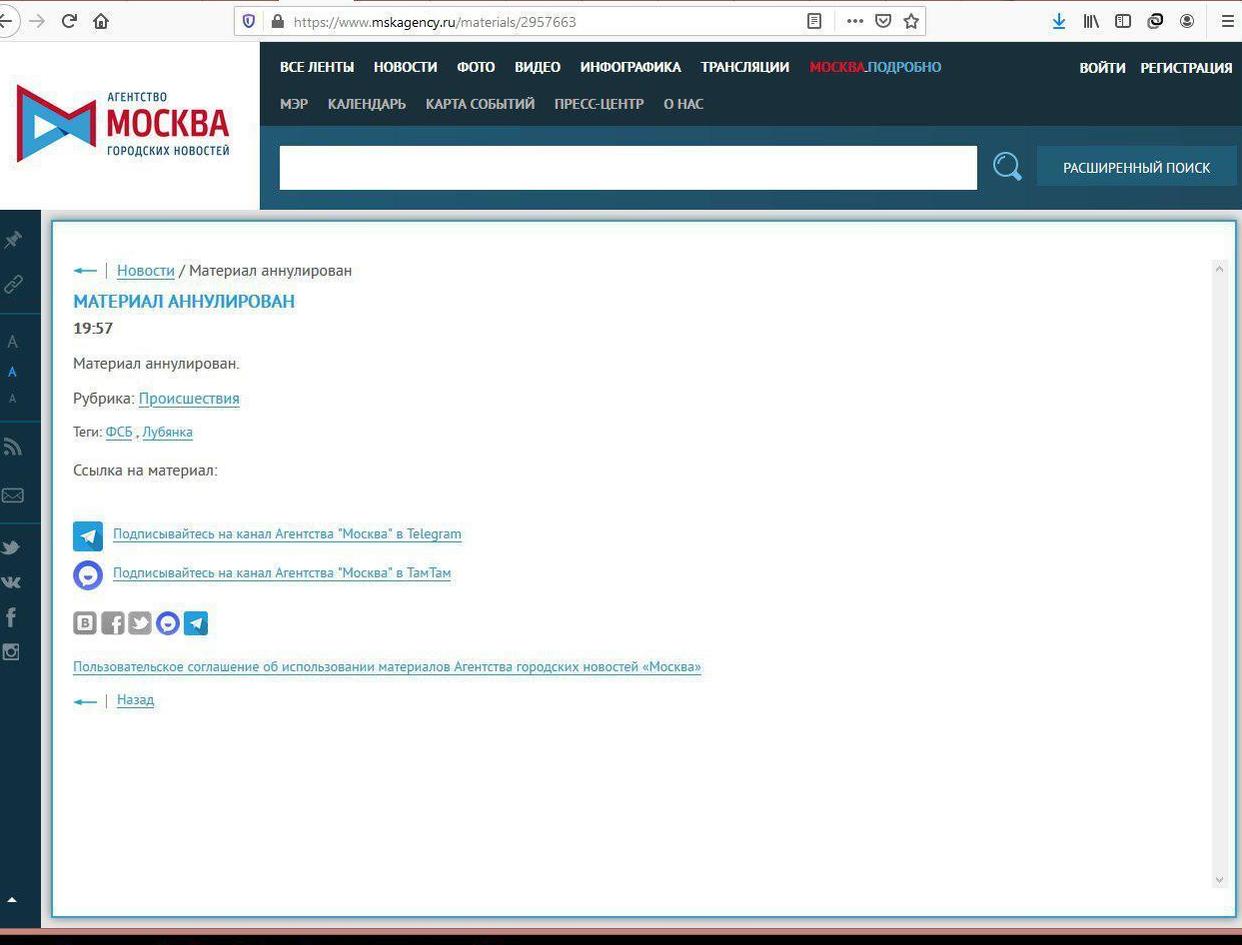Open Telegram channel subscription link
1242x945 pixels.
[287, 534]
